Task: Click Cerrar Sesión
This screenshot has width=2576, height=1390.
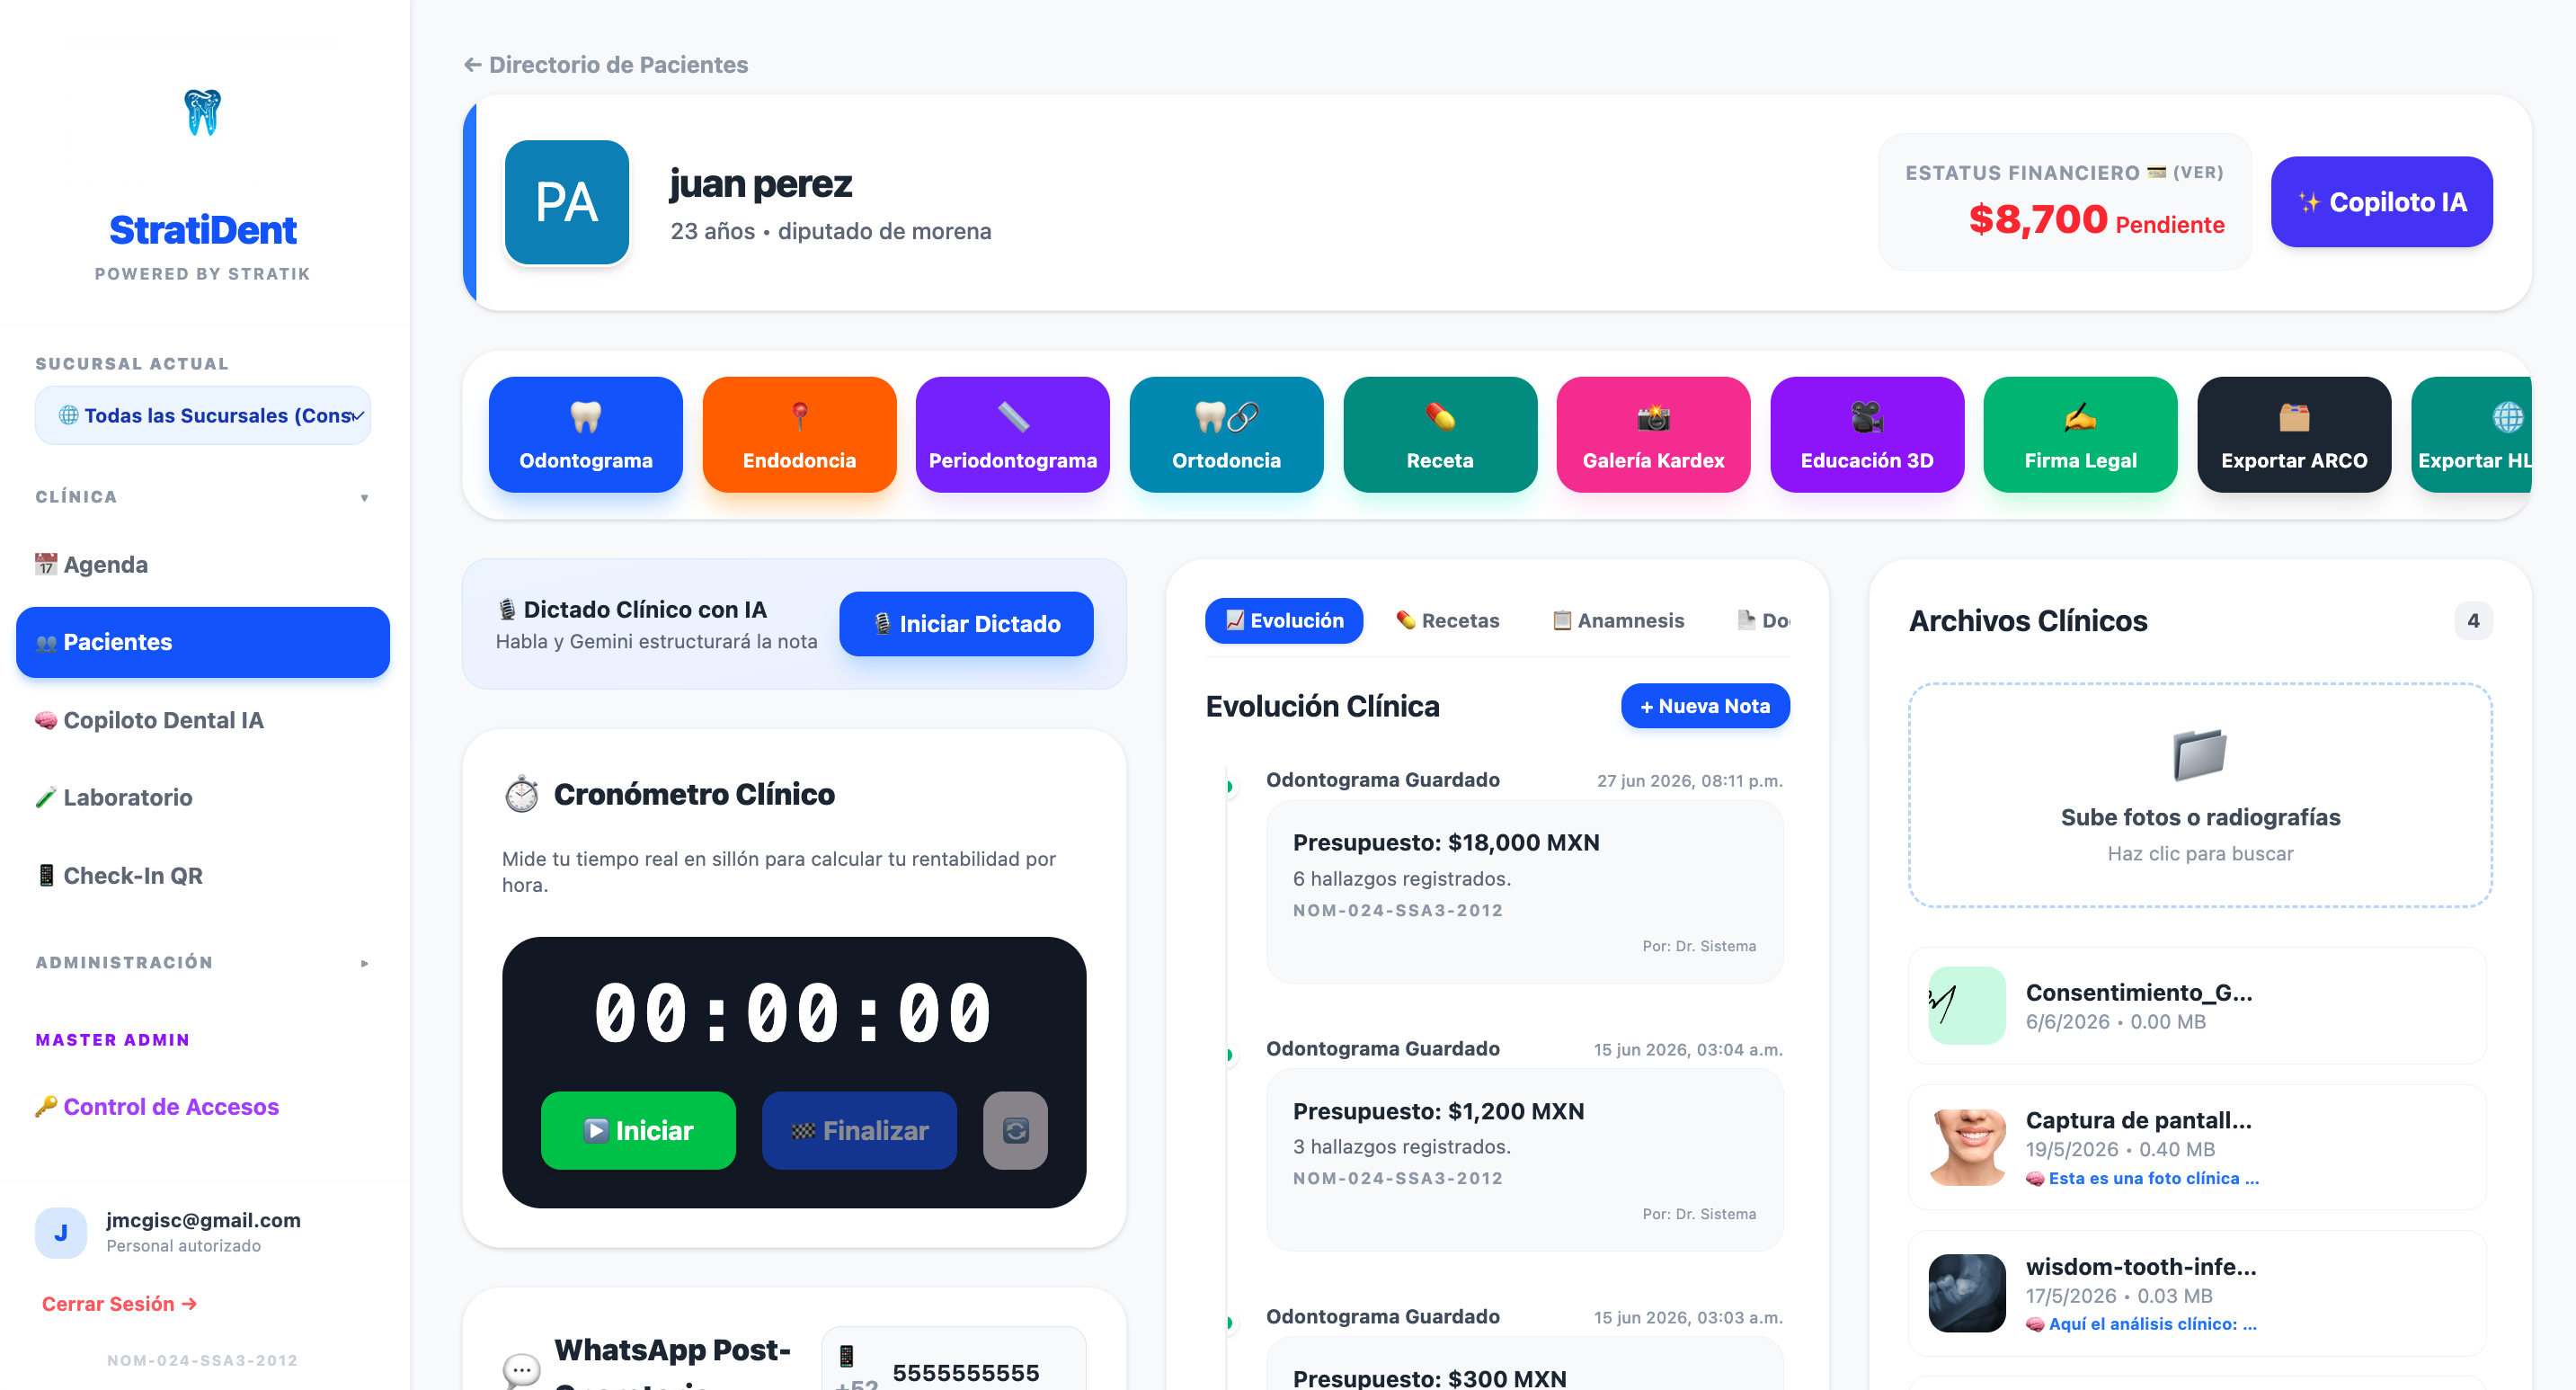Action: [119, 1303]
